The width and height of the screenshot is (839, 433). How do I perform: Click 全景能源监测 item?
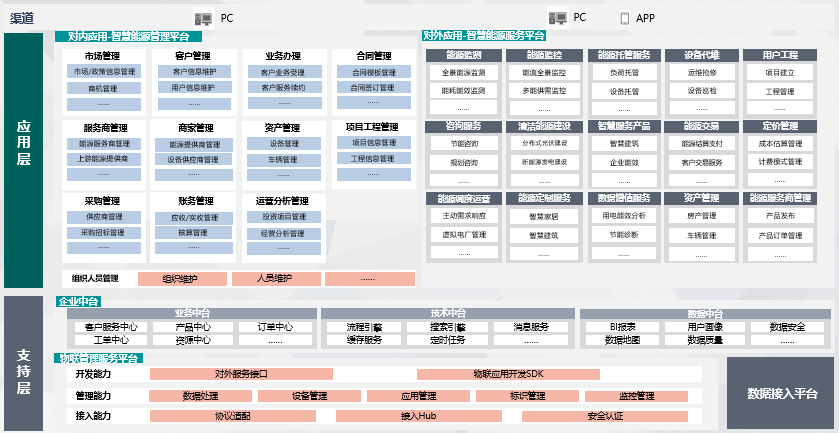tap(464, 72)
